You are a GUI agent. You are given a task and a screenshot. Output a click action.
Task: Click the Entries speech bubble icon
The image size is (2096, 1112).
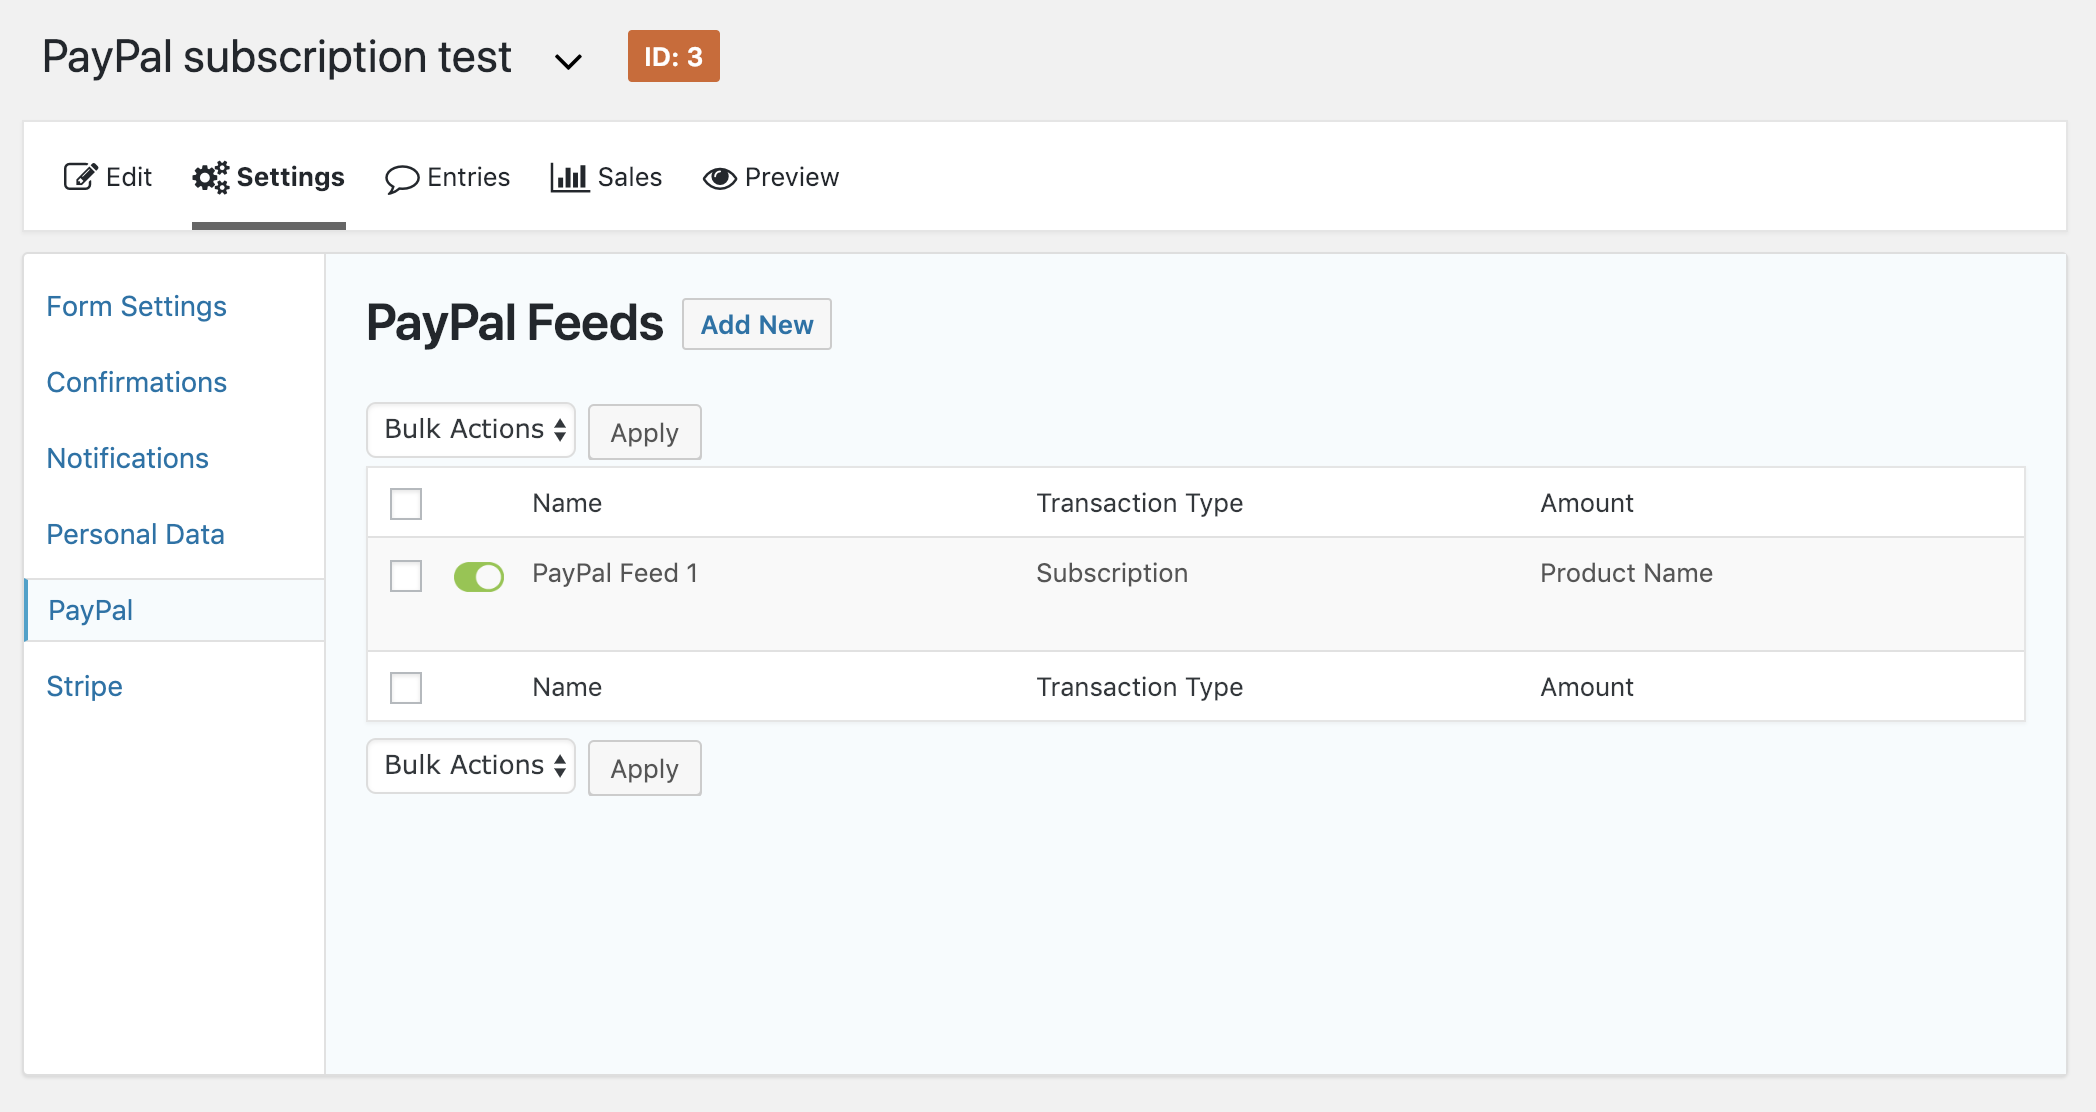(402, 178)
